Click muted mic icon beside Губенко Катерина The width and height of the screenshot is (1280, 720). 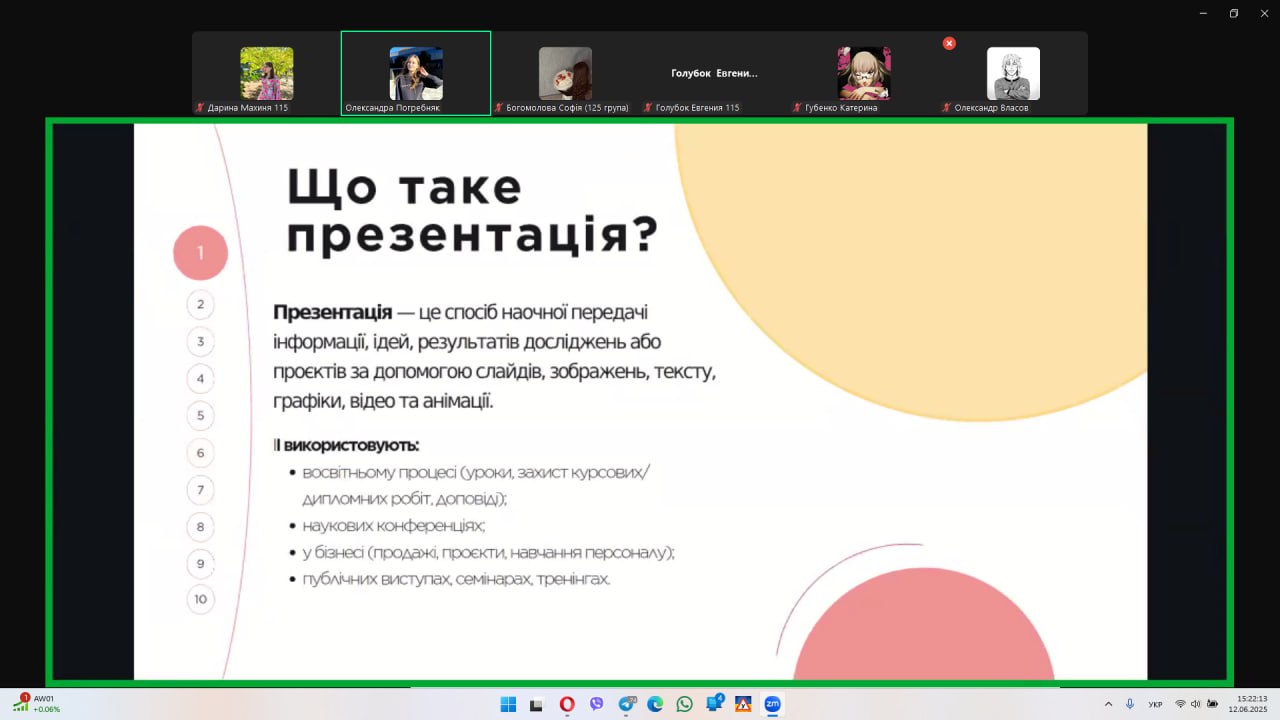tap(797, 107)
